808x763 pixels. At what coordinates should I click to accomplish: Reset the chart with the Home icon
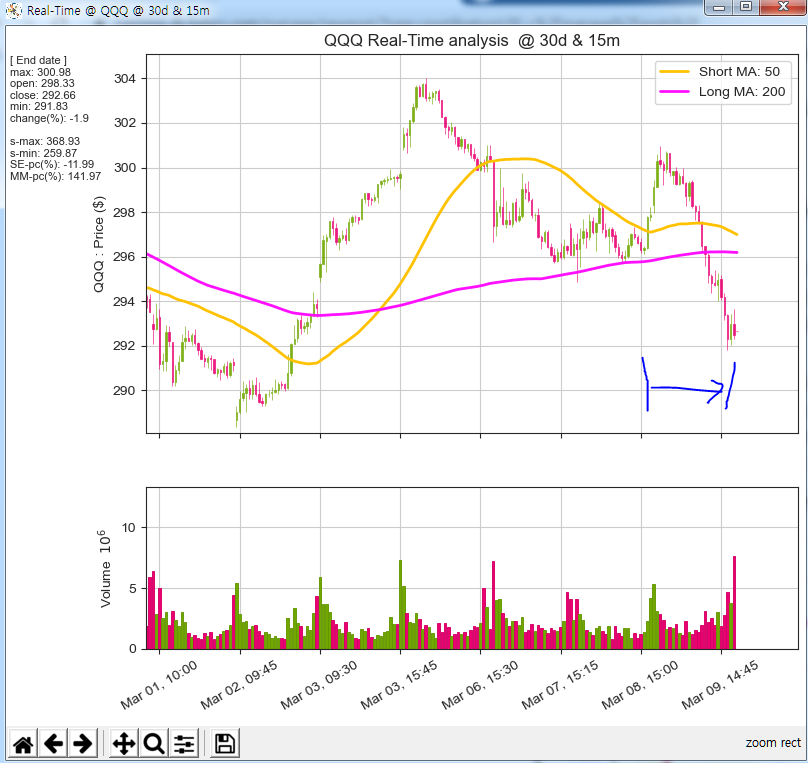click(23, 743)
